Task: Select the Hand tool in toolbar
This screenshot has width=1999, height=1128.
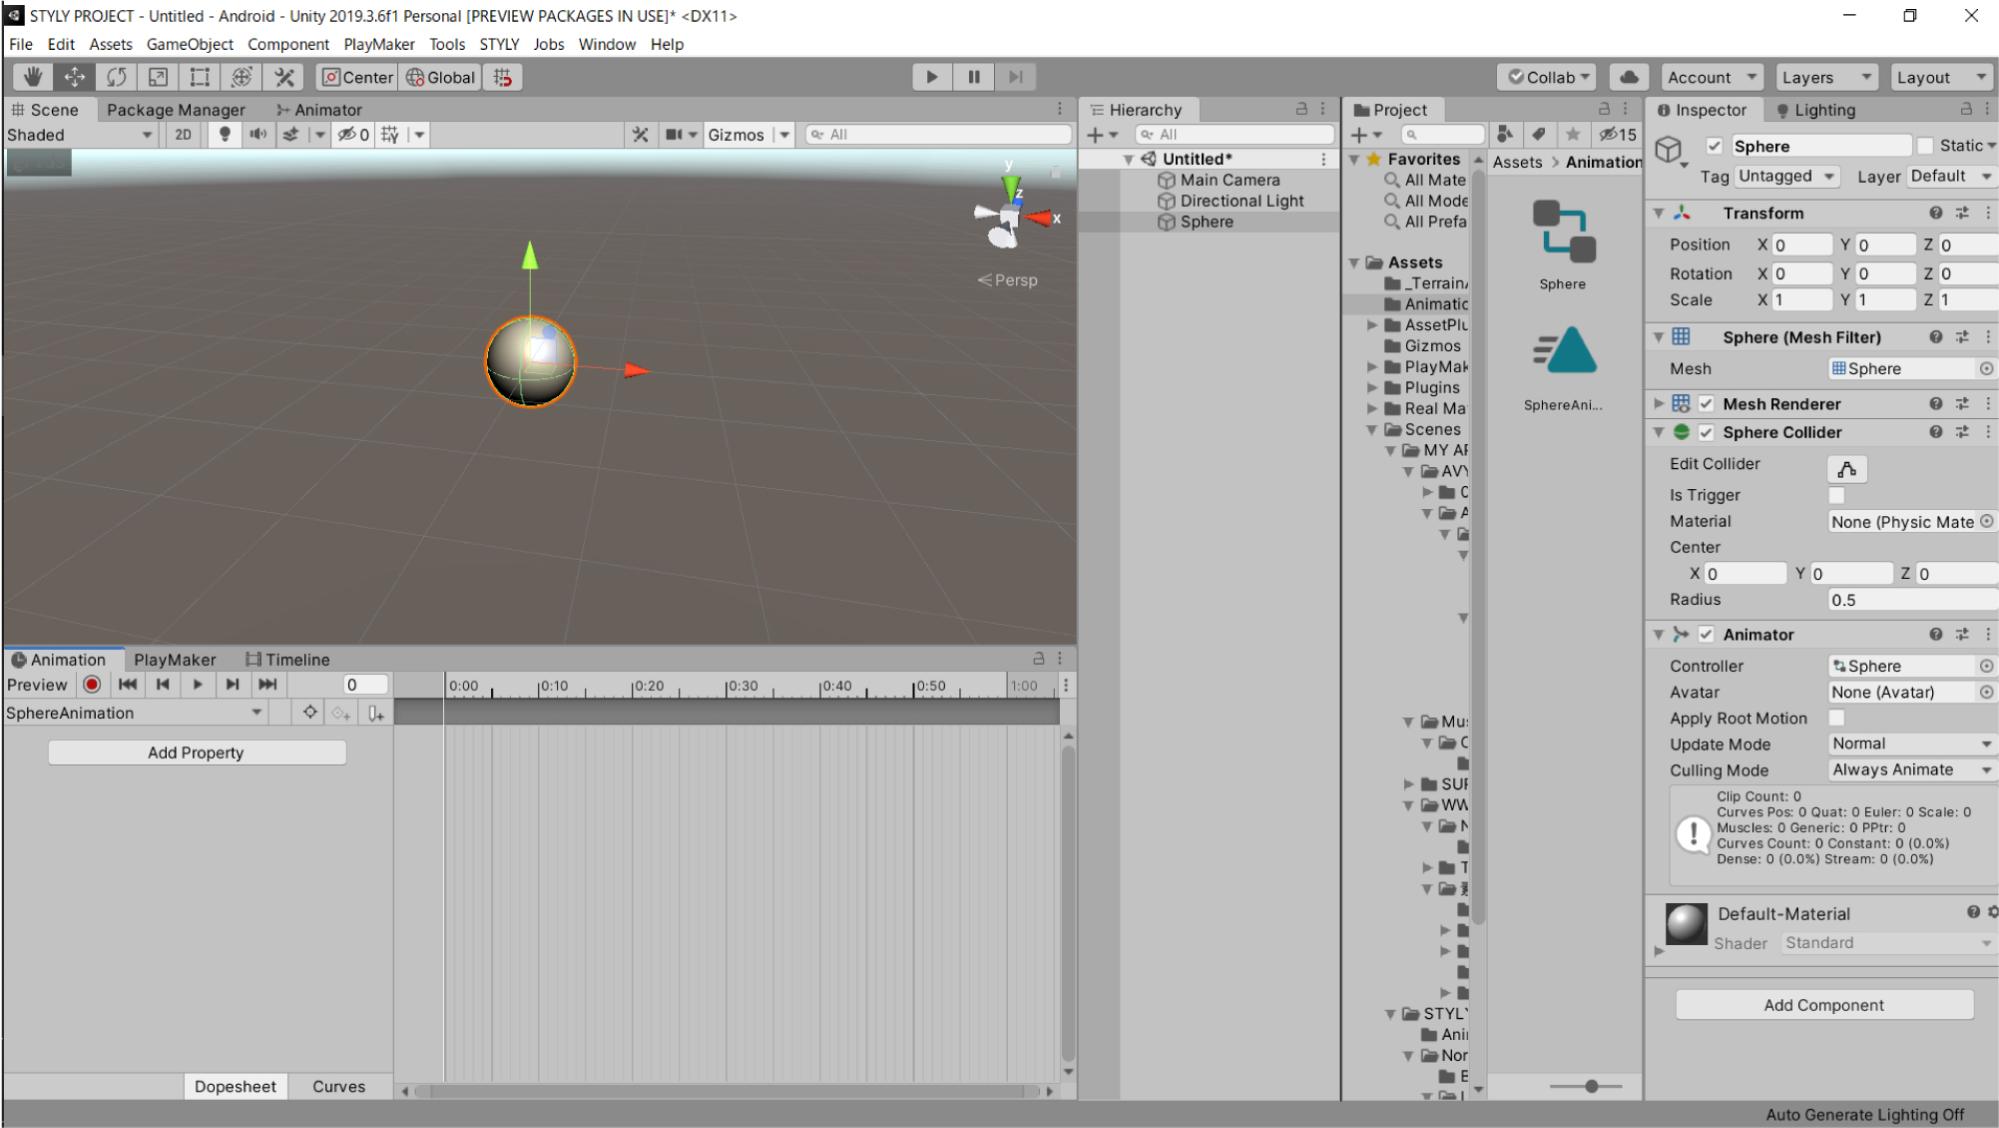Action: tap(33, 77)
